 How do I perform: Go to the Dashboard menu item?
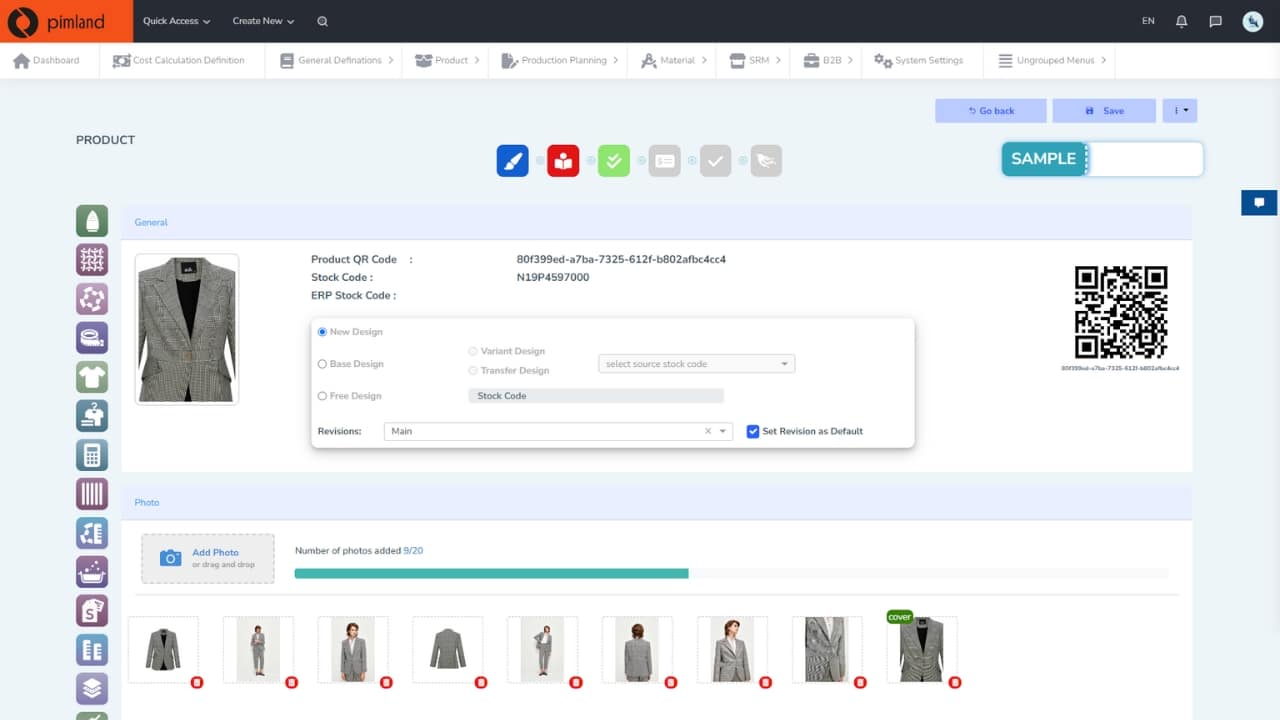(46, 61)
